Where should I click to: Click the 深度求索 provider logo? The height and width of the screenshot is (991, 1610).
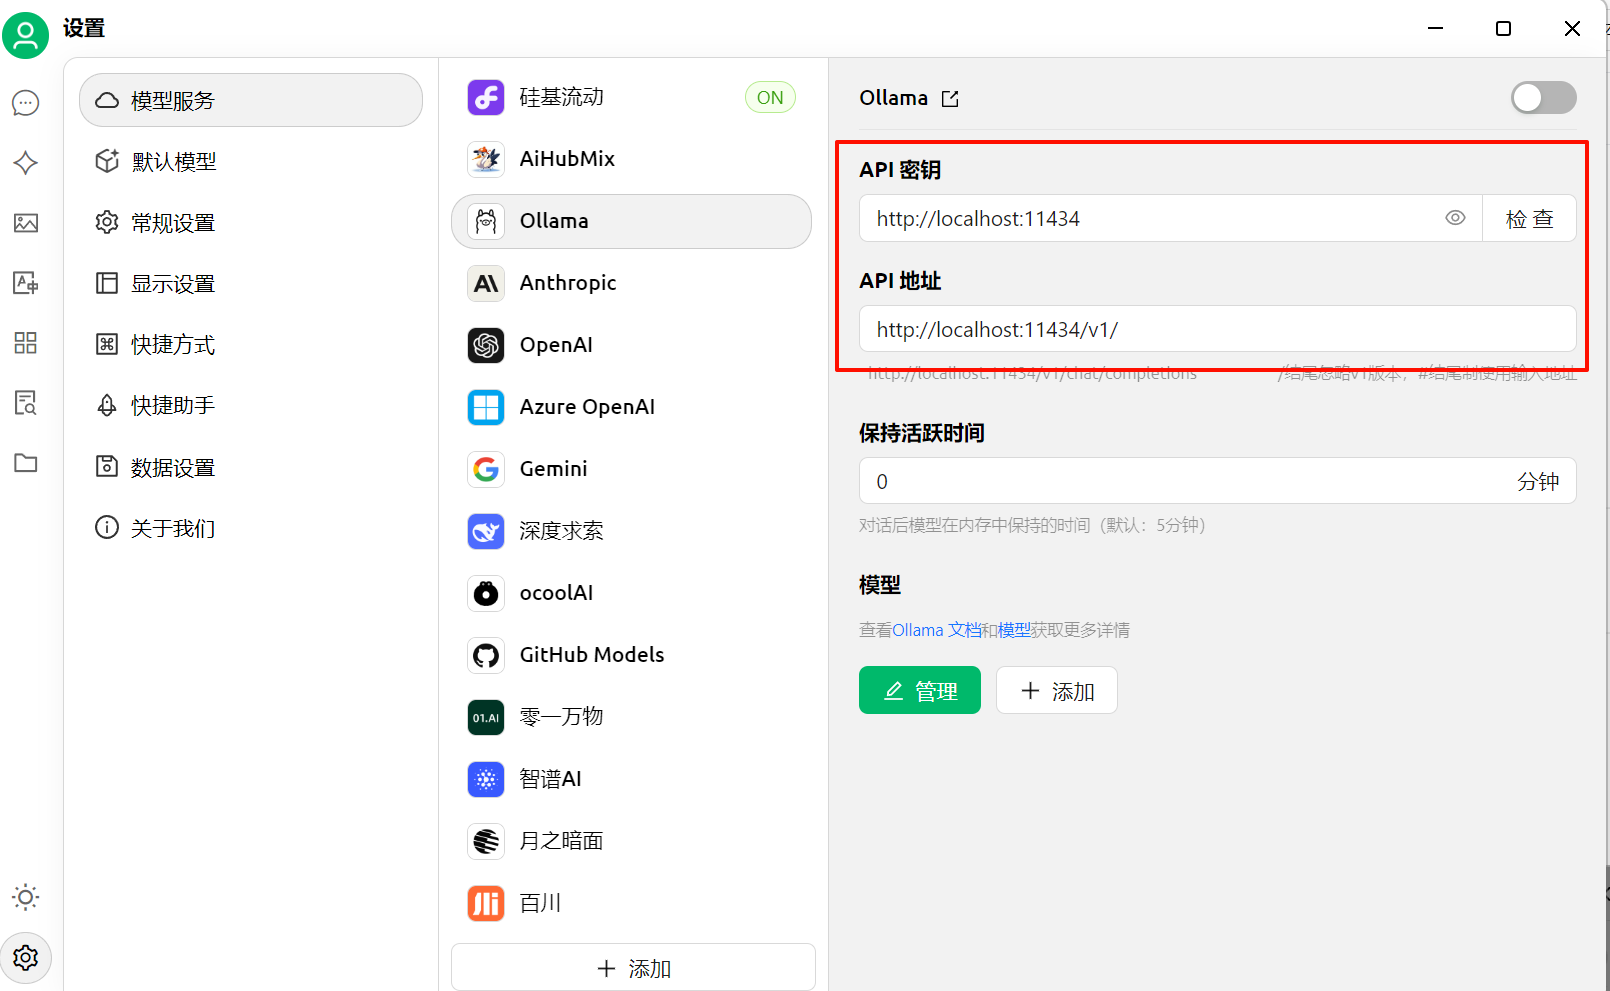coord(486,532)
